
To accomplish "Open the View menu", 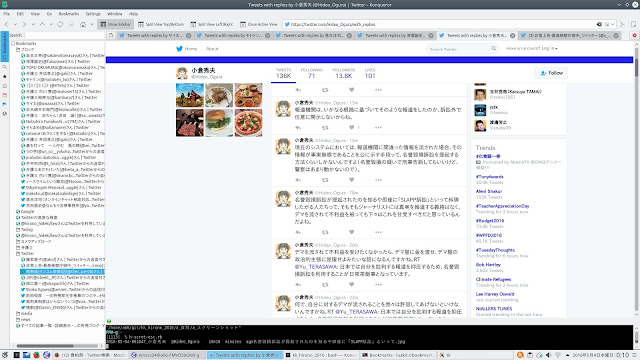I will [x=36, y=14].
